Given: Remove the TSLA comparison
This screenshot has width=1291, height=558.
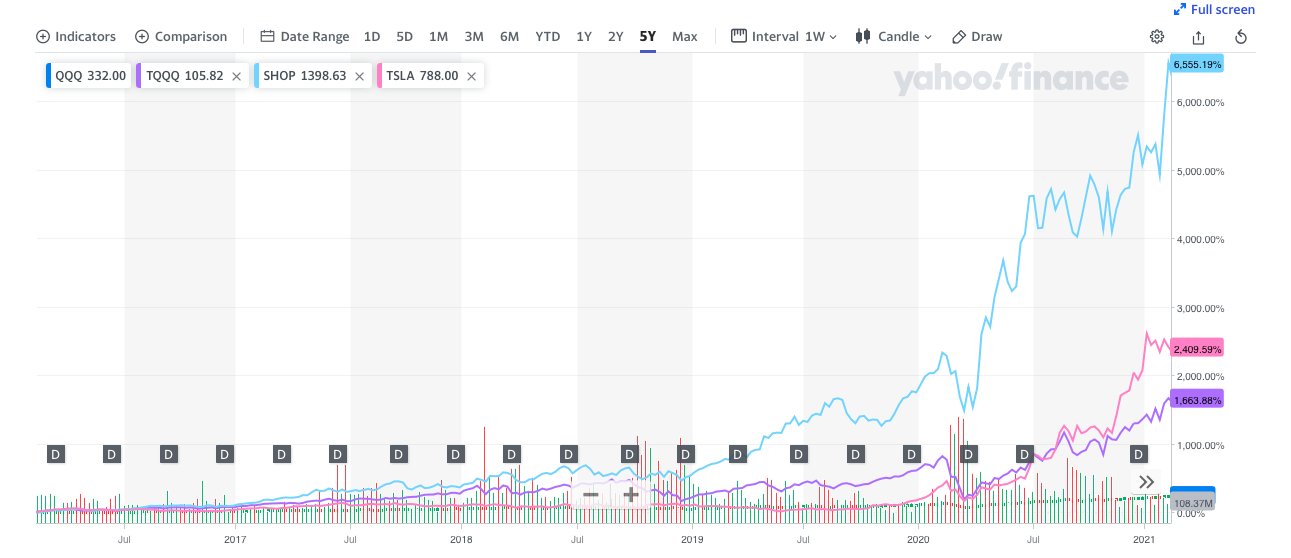Looking at the screenshot, I should [x=471, y=76].
